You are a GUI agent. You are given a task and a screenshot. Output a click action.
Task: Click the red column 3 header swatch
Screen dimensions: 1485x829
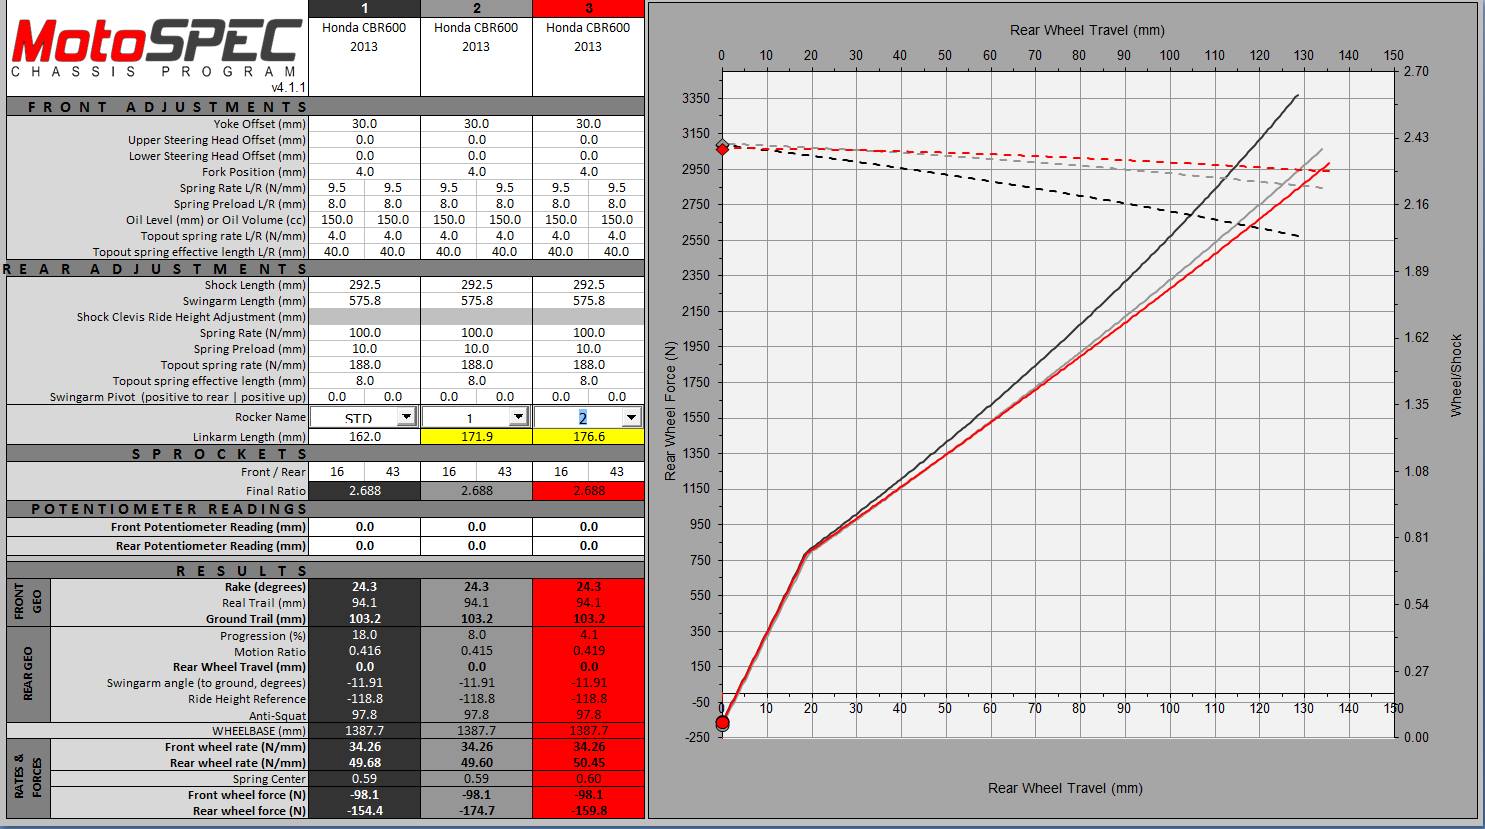(x=588, y=8)
